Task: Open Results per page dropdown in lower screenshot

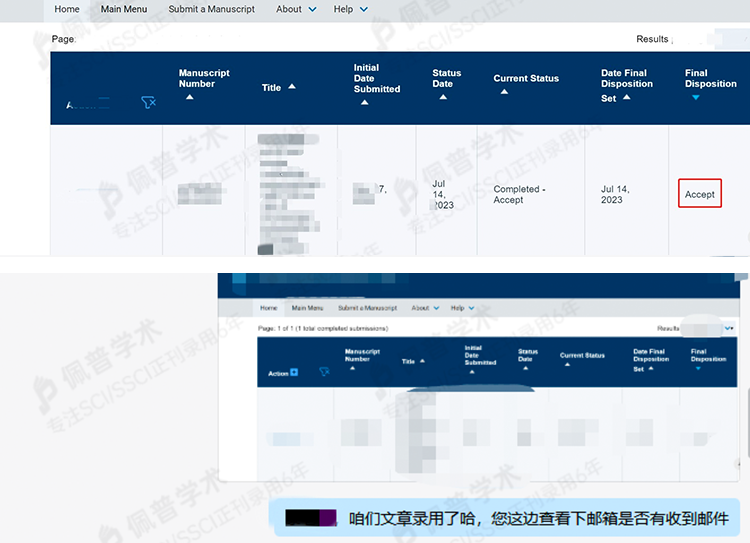Action: point(728,328)
